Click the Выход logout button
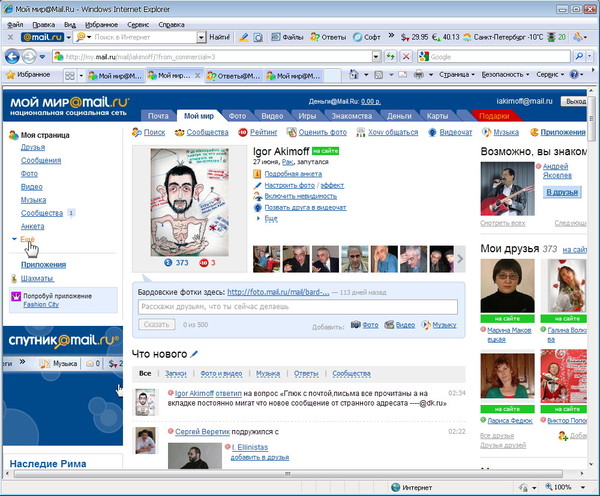Viewport: 600px width, 496px height. (574, 101)
